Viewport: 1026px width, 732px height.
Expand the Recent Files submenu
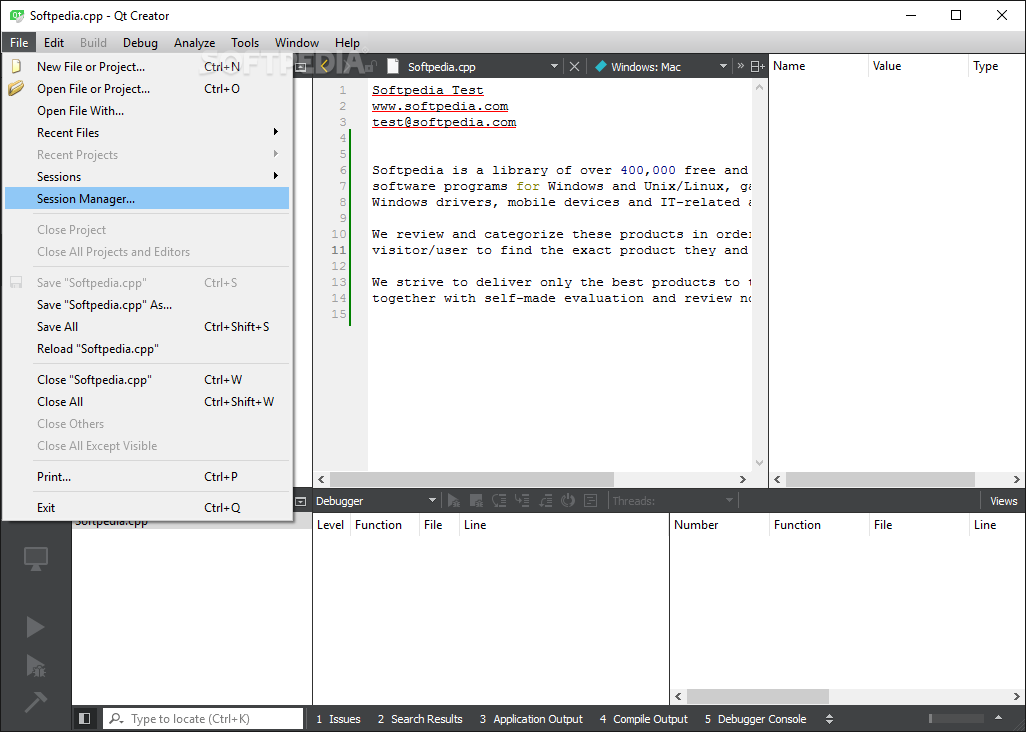[147, 133]
